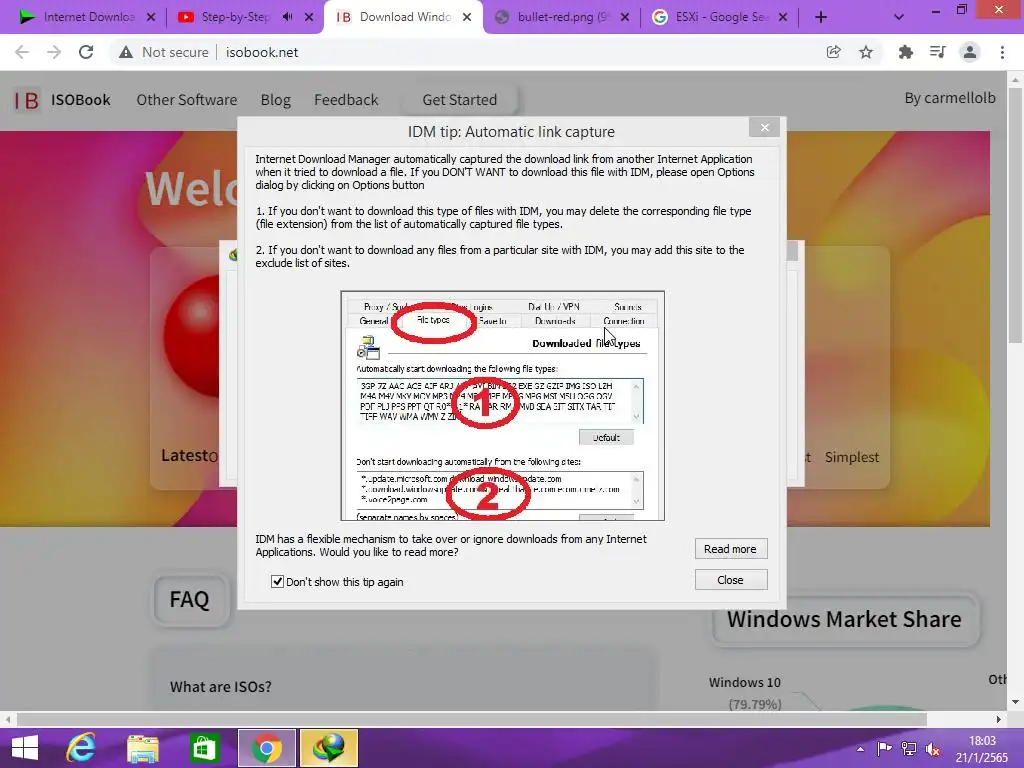Go back to previous page

[x=22, y=52]
